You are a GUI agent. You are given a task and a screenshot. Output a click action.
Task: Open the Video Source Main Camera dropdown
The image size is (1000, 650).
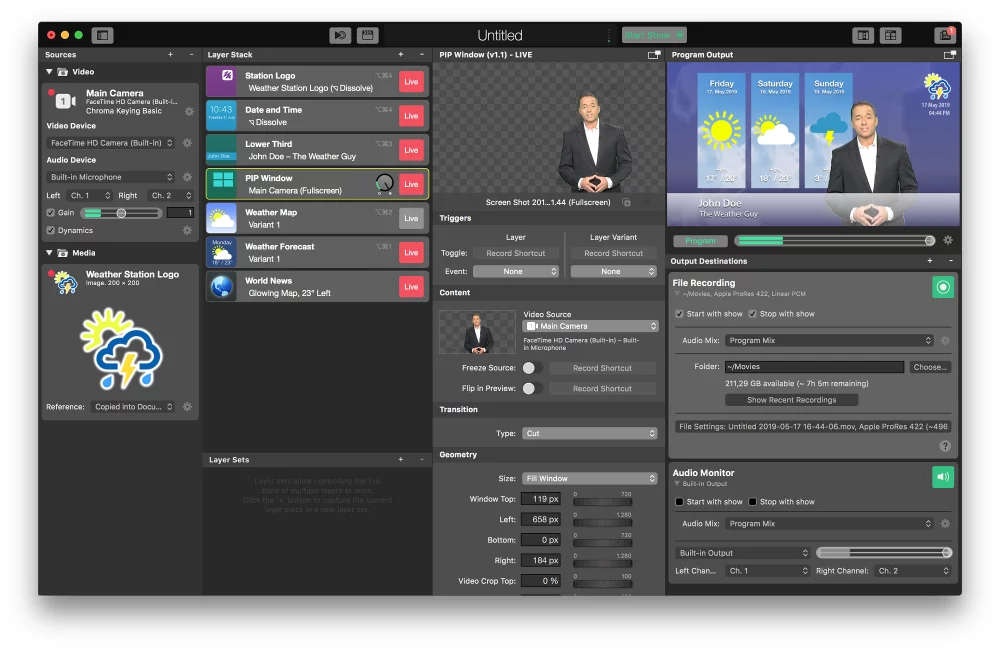click(x=590, y=326)
